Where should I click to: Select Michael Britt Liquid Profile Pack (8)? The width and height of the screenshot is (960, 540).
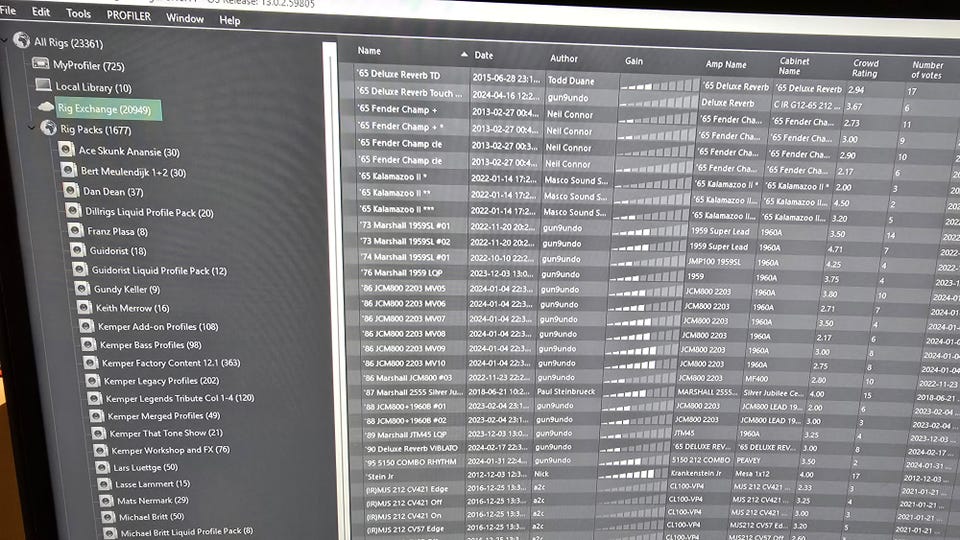(186, 532)
